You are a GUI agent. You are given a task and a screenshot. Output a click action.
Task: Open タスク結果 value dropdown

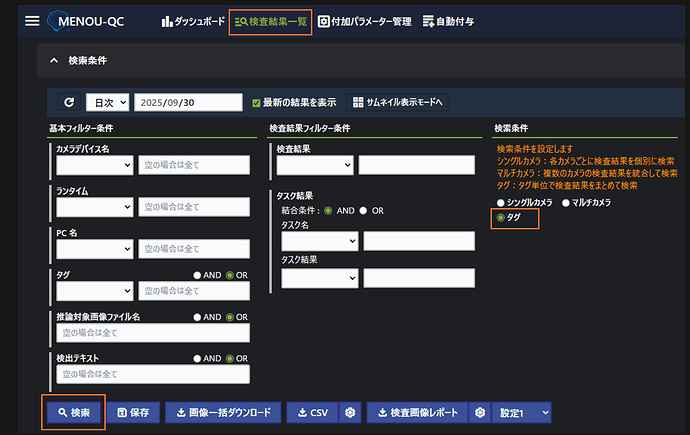tap(320, 278)
